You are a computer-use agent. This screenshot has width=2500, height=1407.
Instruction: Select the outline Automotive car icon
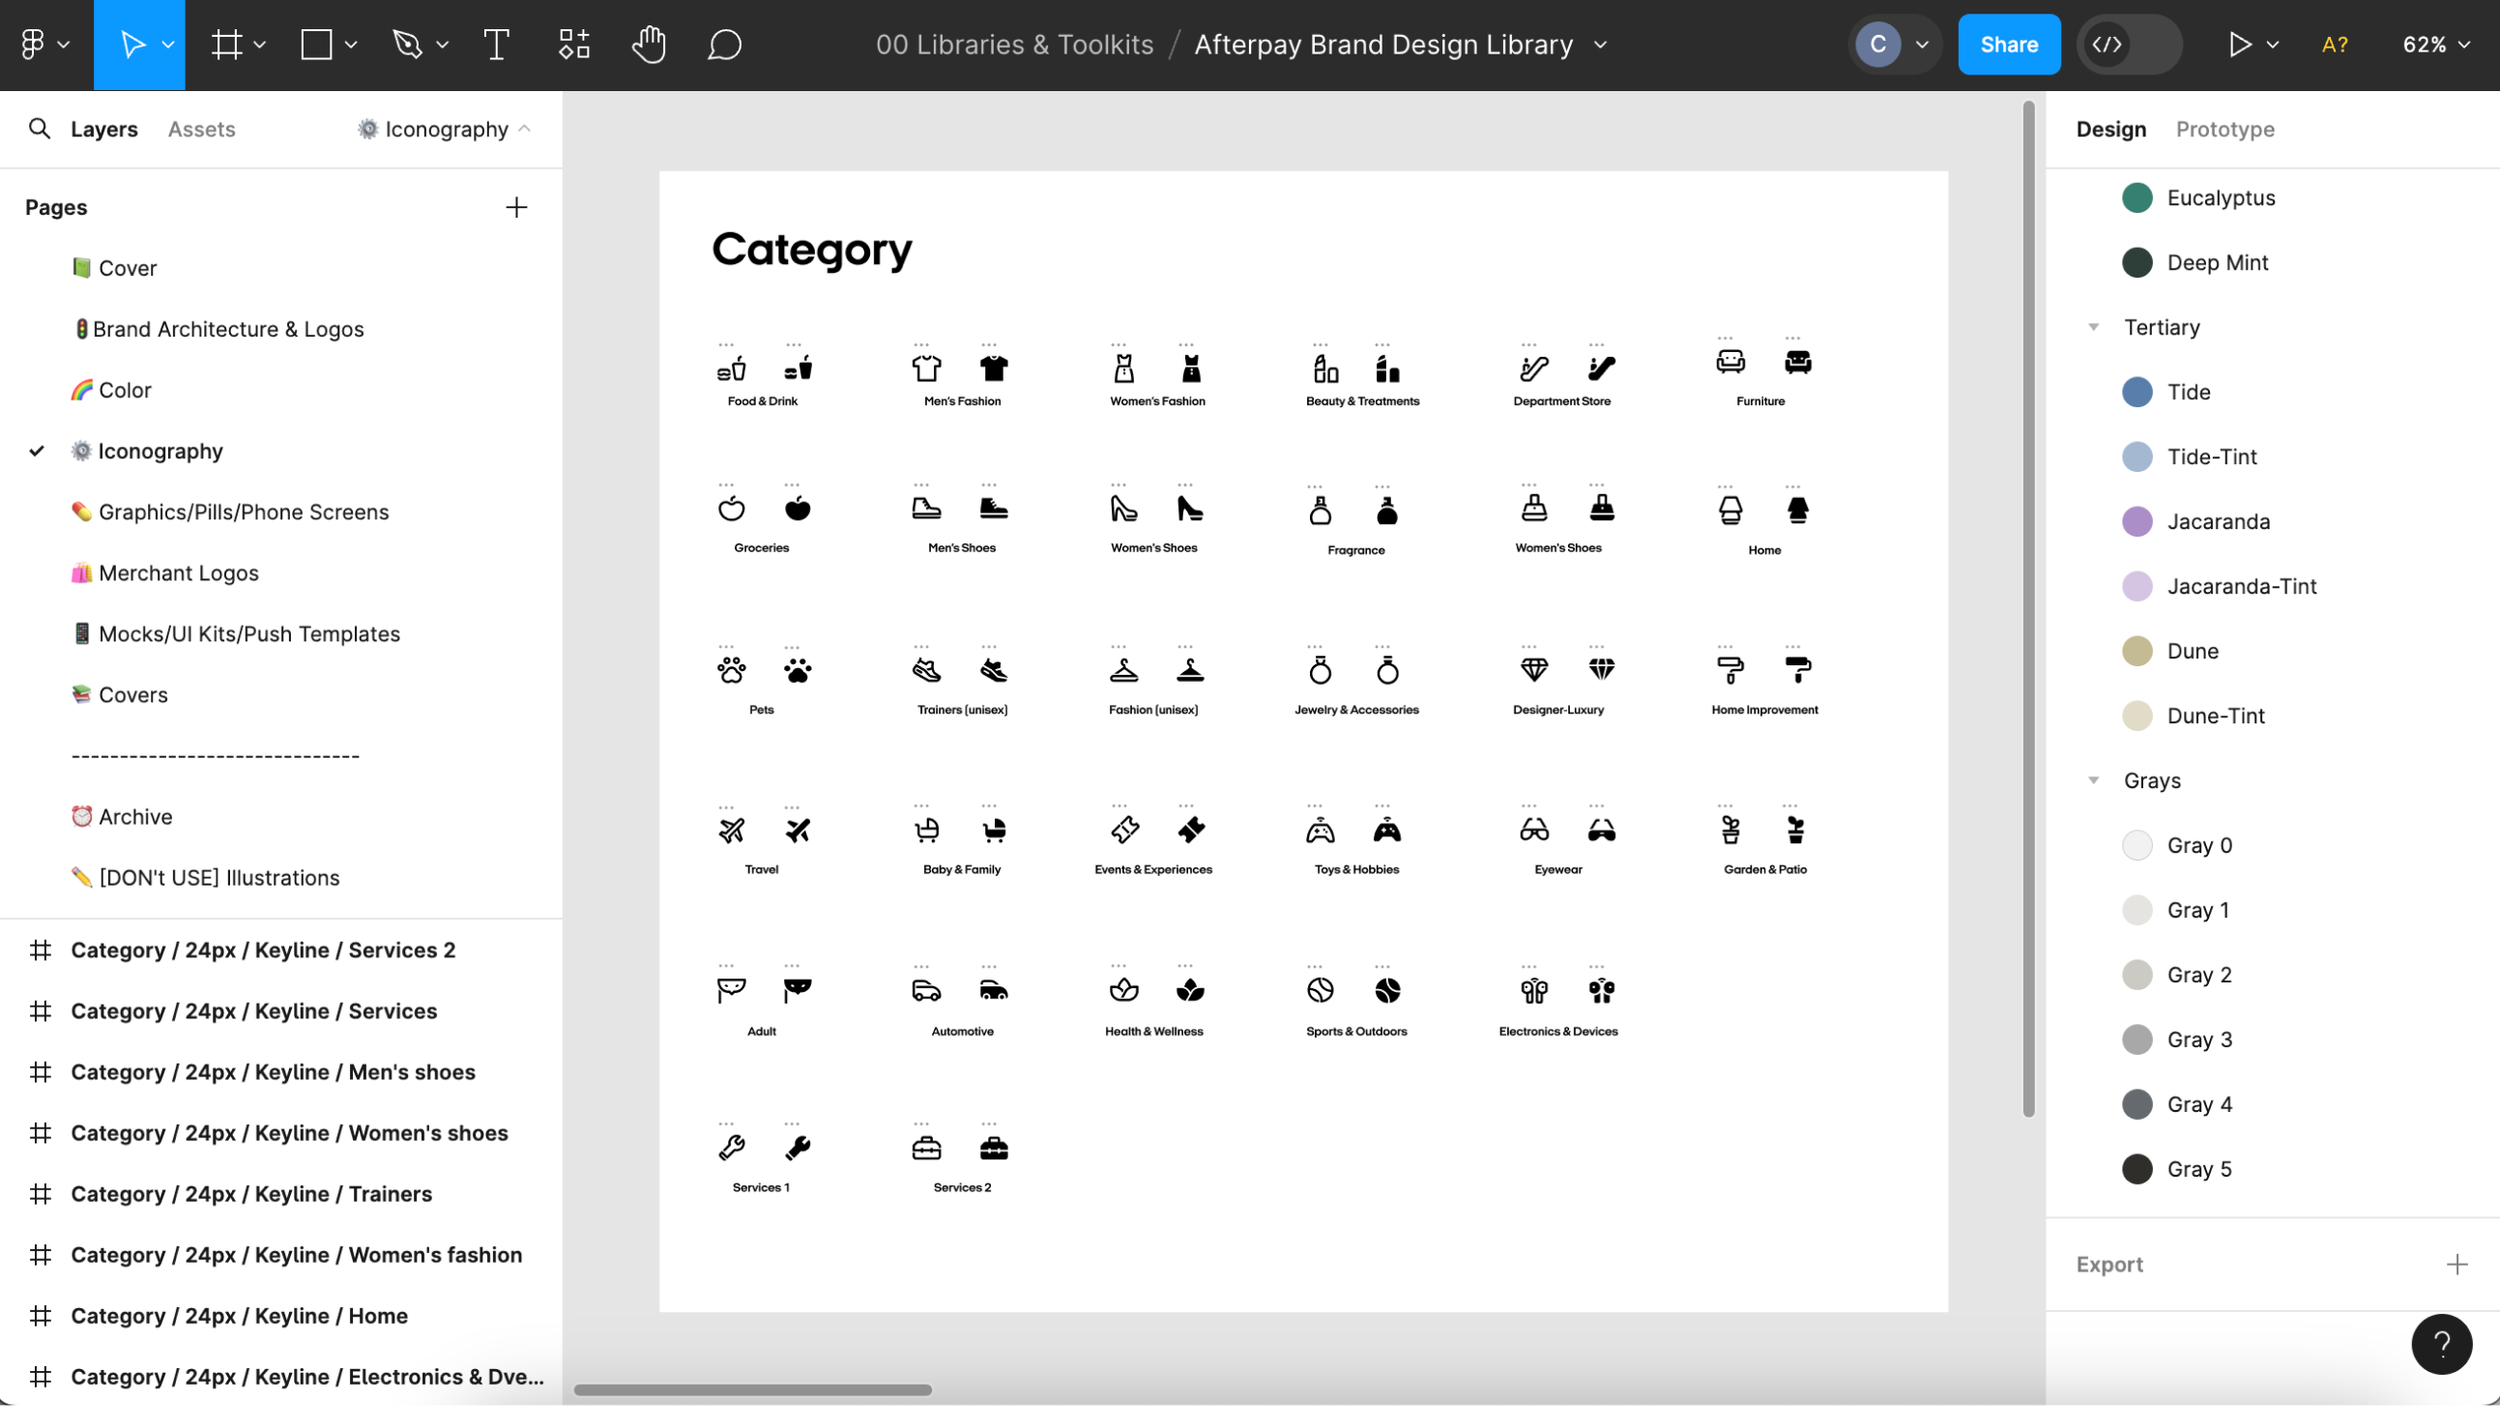click(926, 991)
